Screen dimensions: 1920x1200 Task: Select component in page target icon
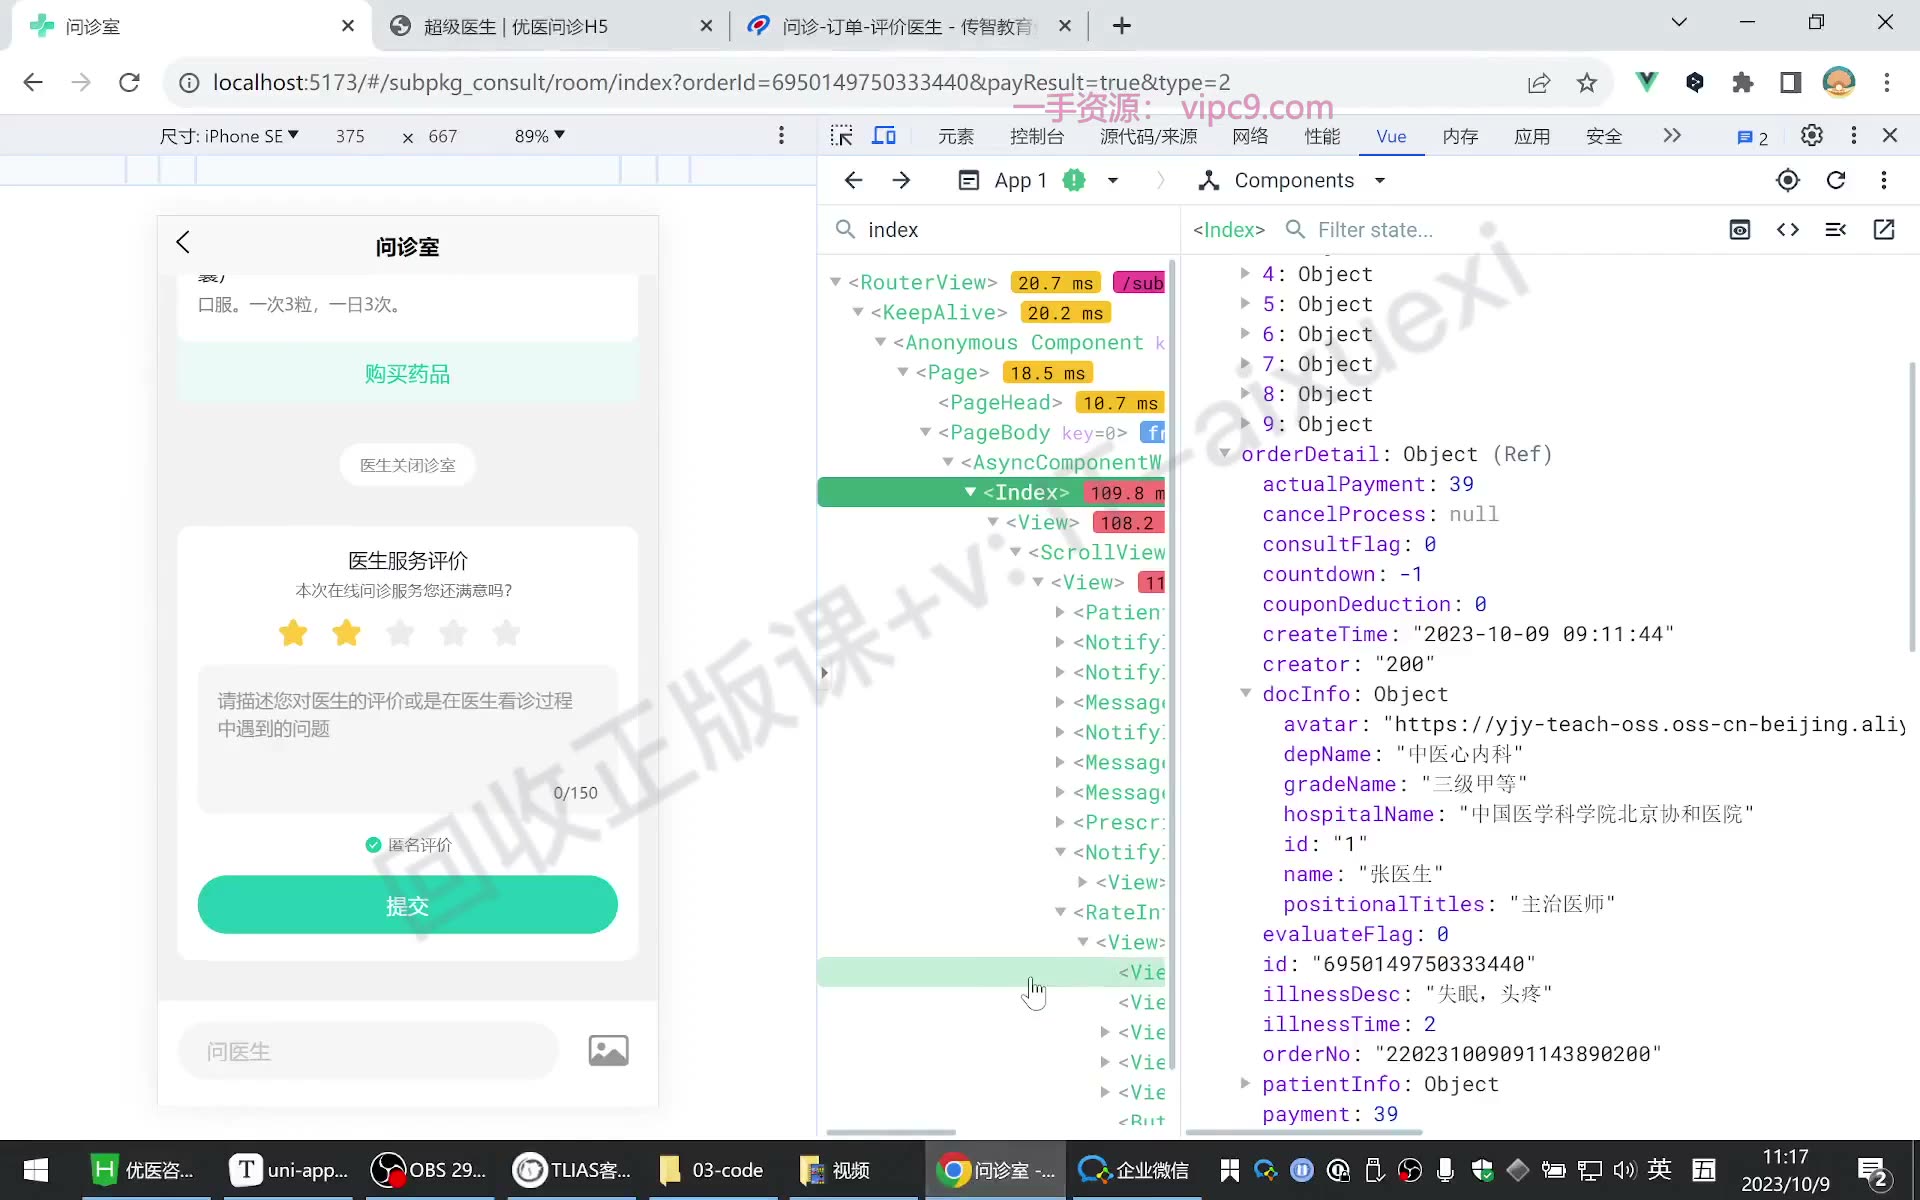pyautogui.click(x=1788, y=180)
